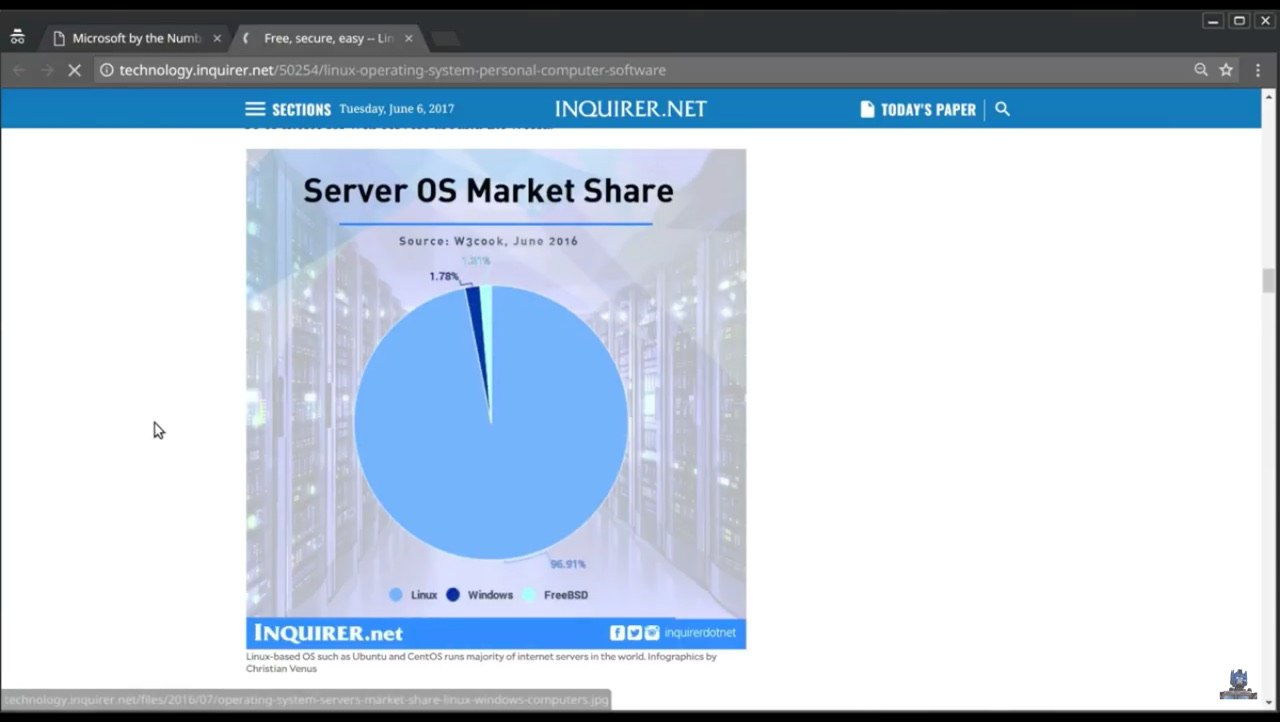The height and width of the screenshot is (722, 1280).
Task: Minimize the browser window
Action: (x=1213, y=21)
